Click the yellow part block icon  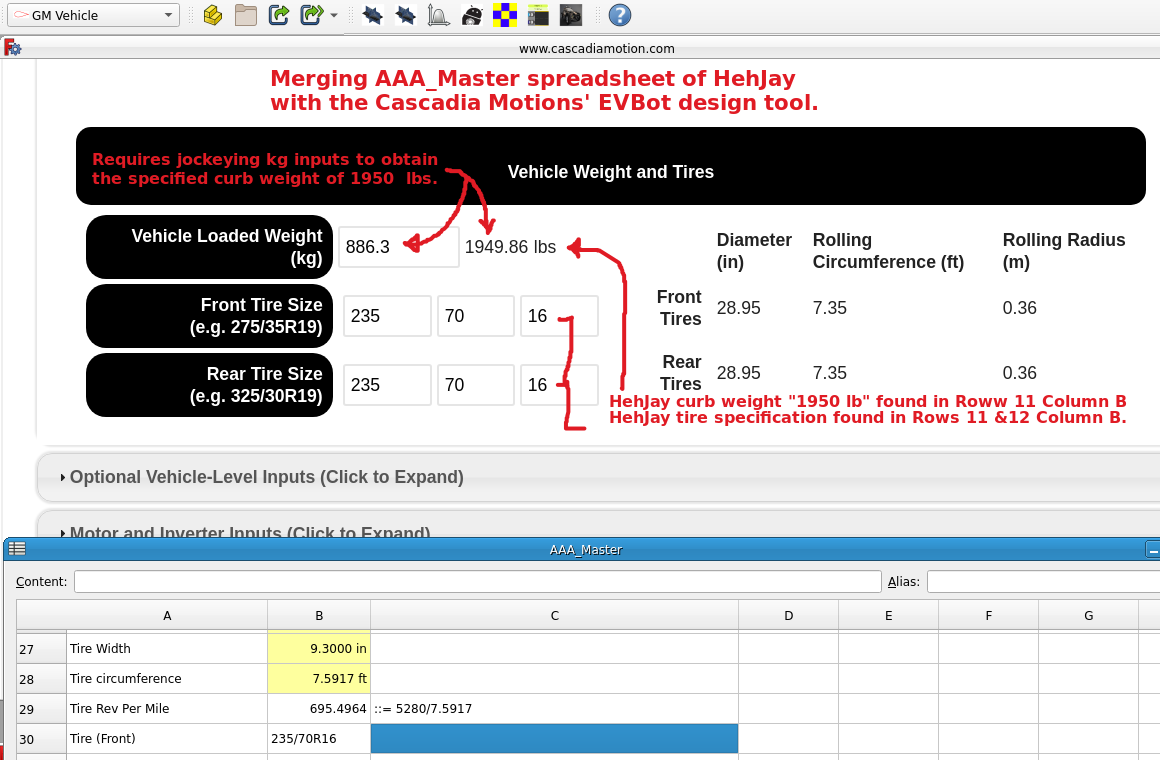click(212, 15)
